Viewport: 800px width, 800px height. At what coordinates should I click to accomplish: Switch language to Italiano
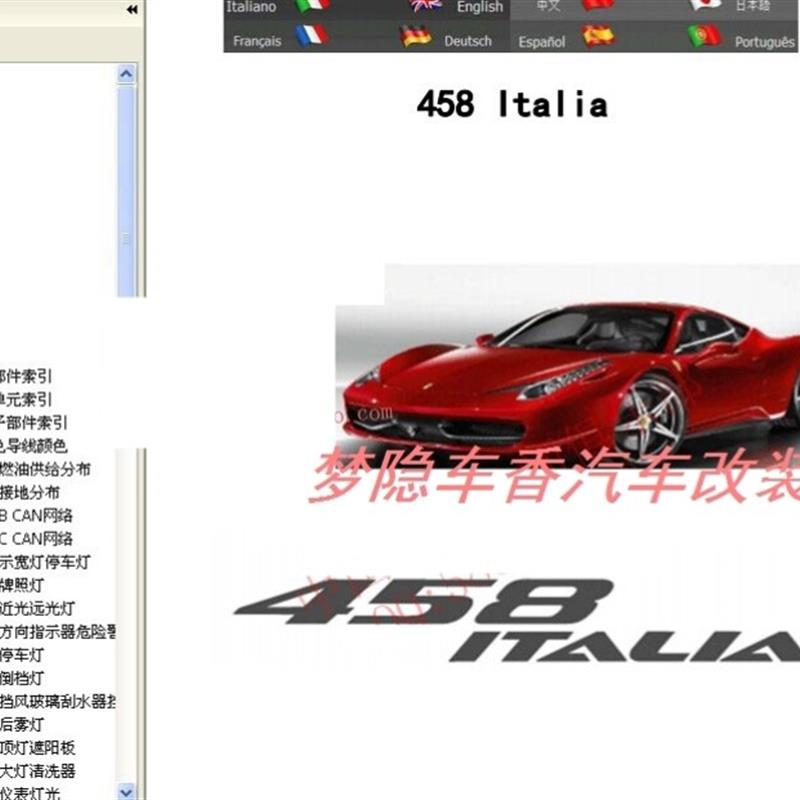click(x=252, y=7)
